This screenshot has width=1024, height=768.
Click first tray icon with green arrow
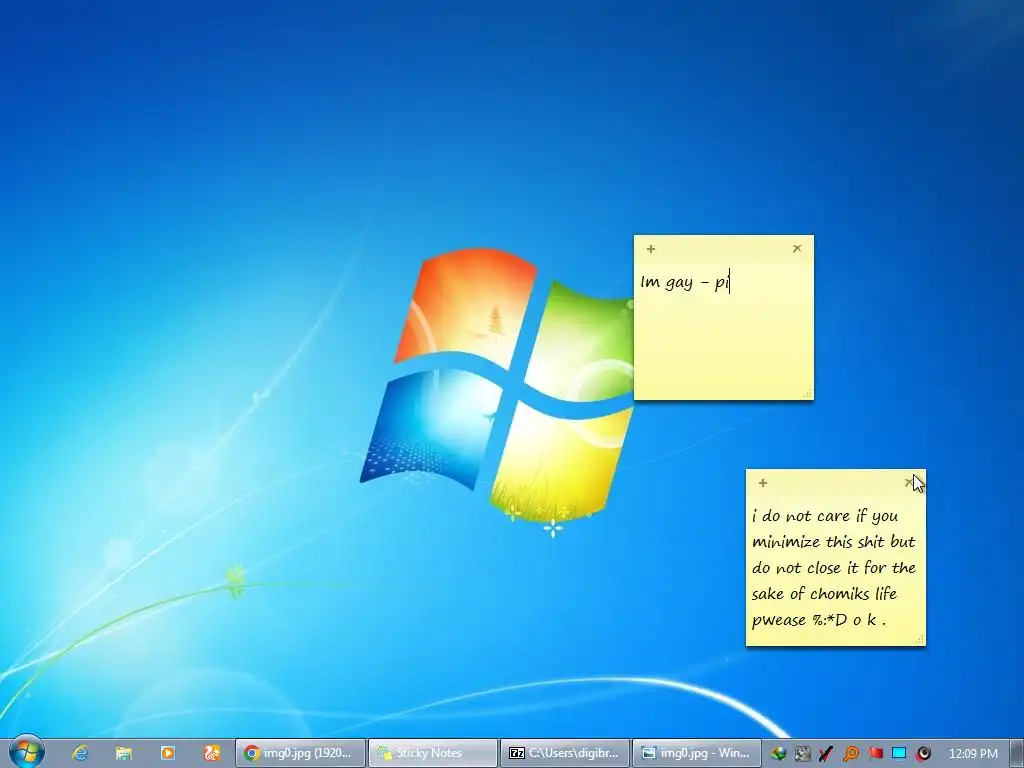coord(778,754)
